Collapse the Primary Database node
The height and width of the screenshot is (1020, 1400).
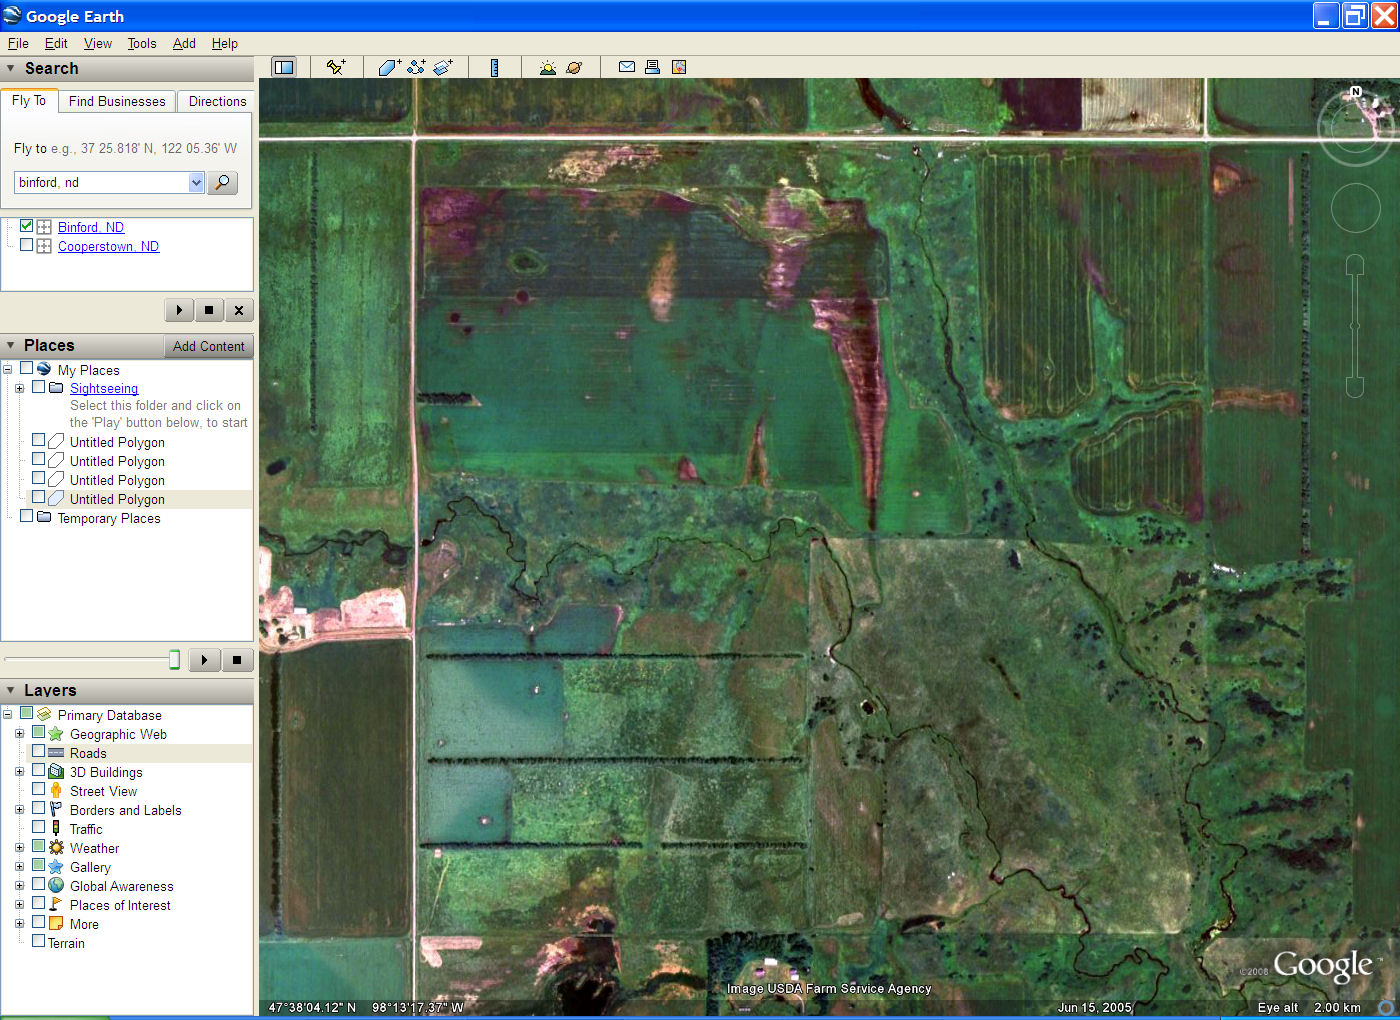[x=8, y=715]
